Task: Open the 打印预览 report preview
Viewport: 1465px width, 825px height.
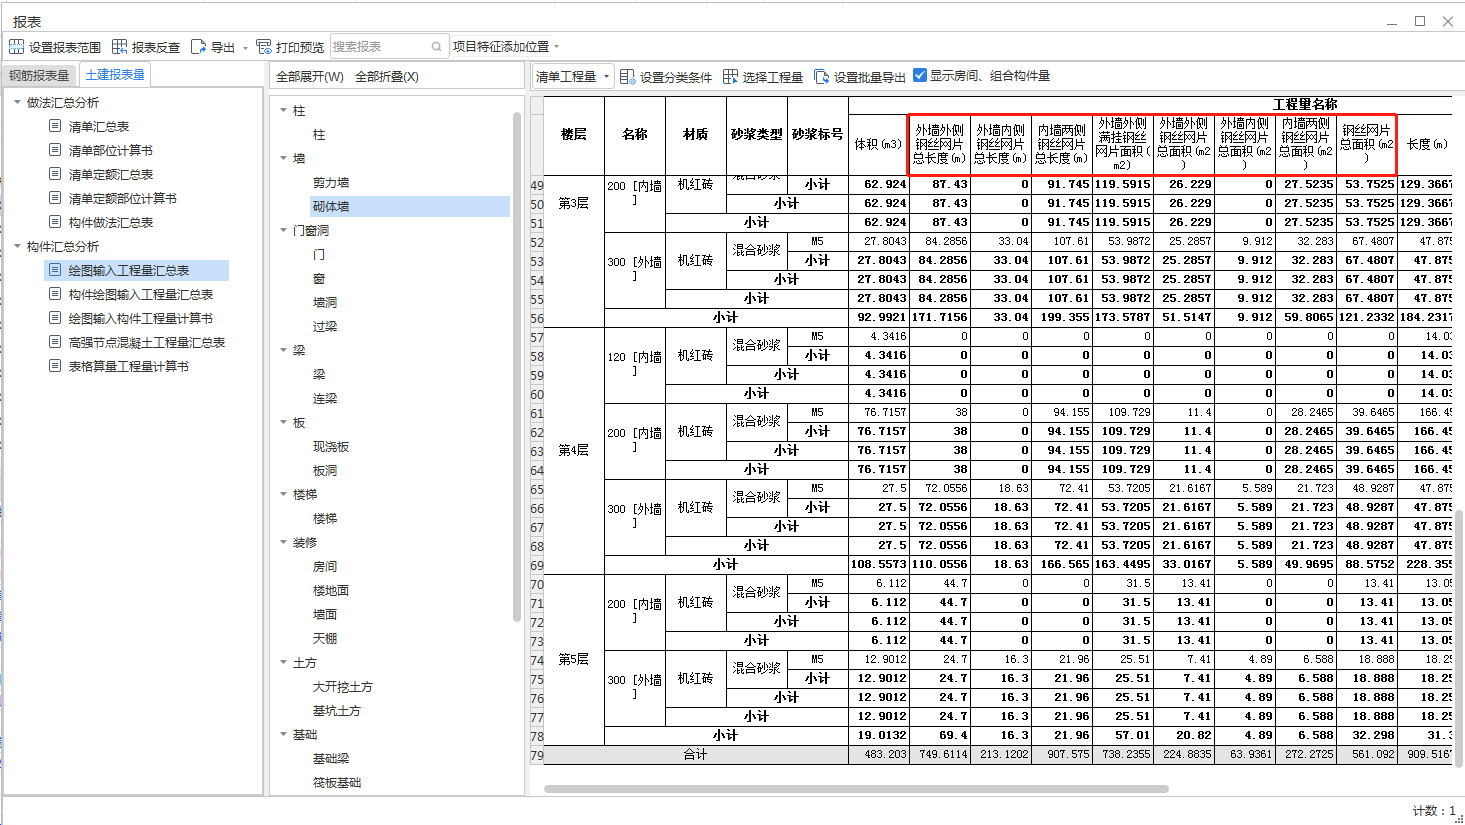Action: [x=290, y=47]
